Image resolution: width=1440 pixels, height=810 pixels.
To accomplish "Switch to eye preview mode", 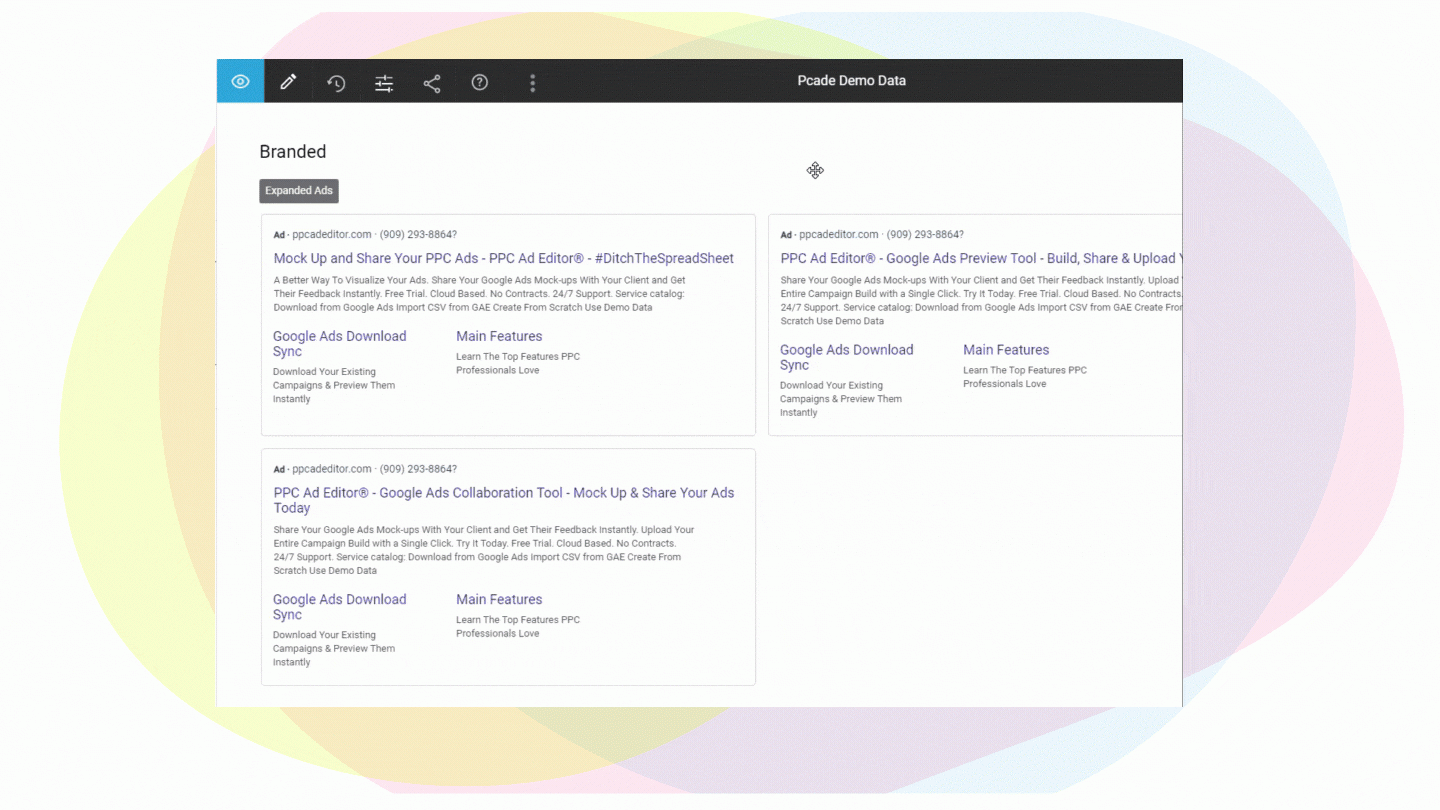I will click(x=240, y=81).
